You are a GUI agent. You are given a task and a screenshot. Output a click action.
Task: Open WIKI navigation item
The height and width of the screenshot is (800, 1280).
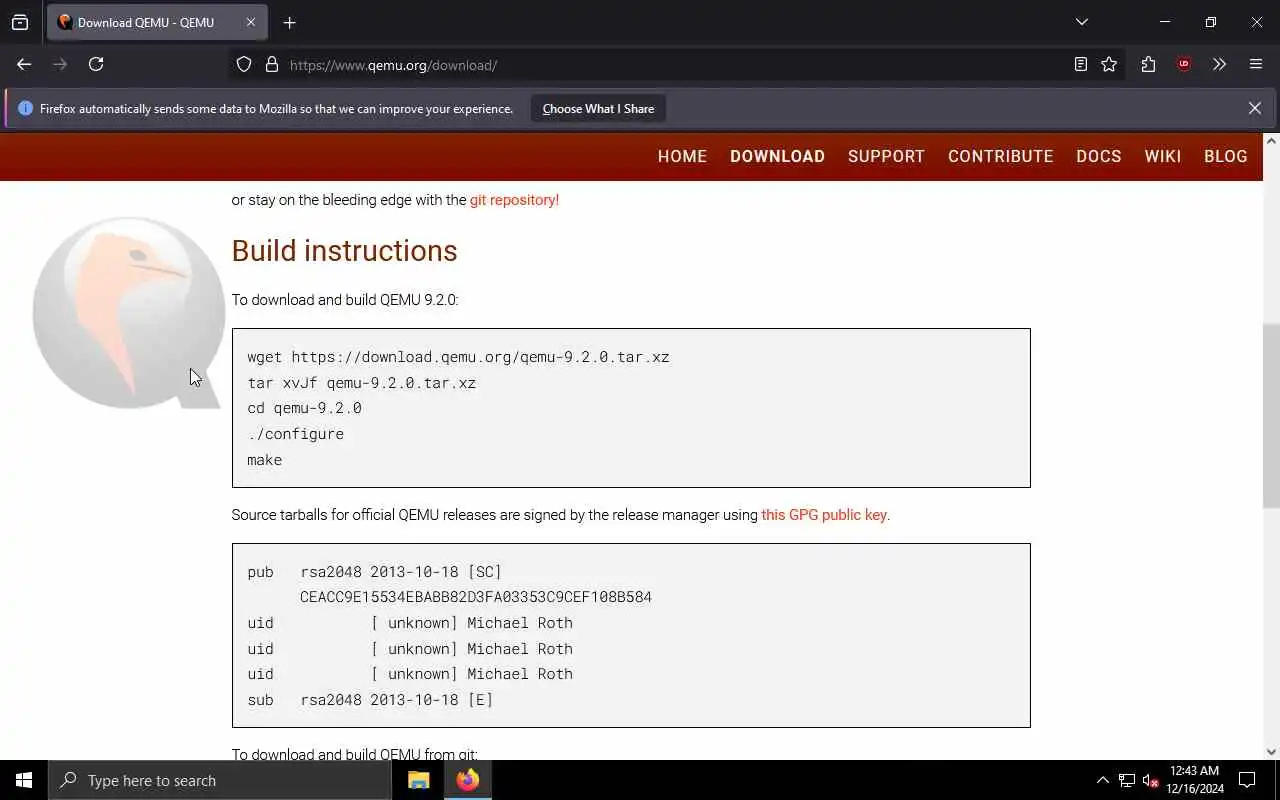click(x=1162, y=156)
